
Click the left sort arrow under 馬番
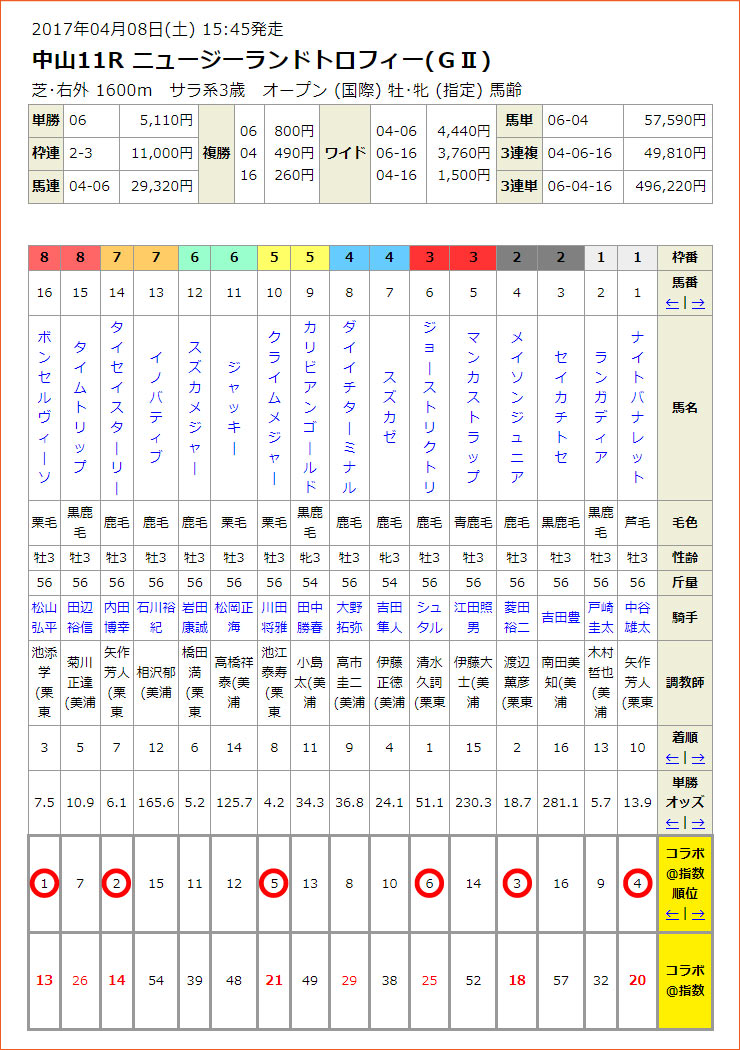tap(672, 303)
